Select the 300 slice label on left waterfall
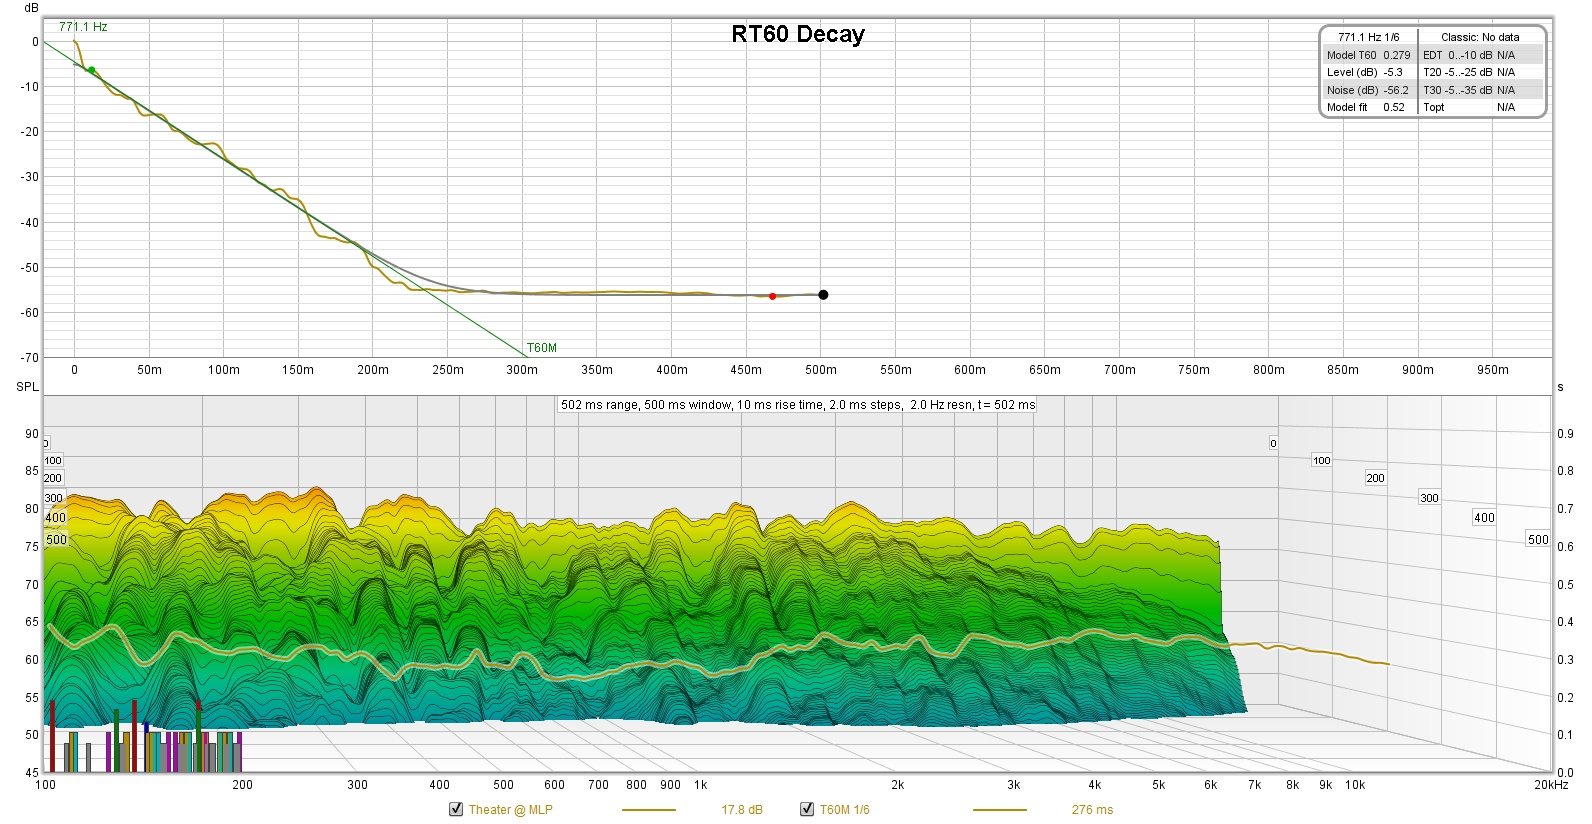The width and height of the screenshot is (1592, 824). (x=53, y=498)
